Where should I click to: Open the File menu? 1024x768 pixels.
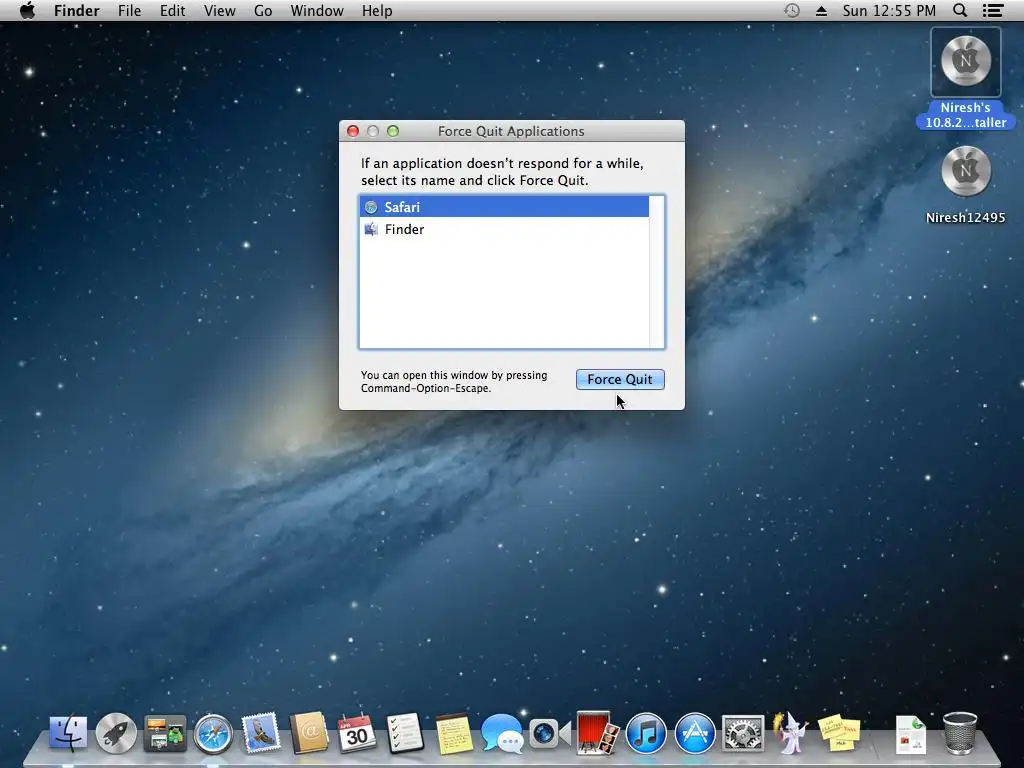129,10
